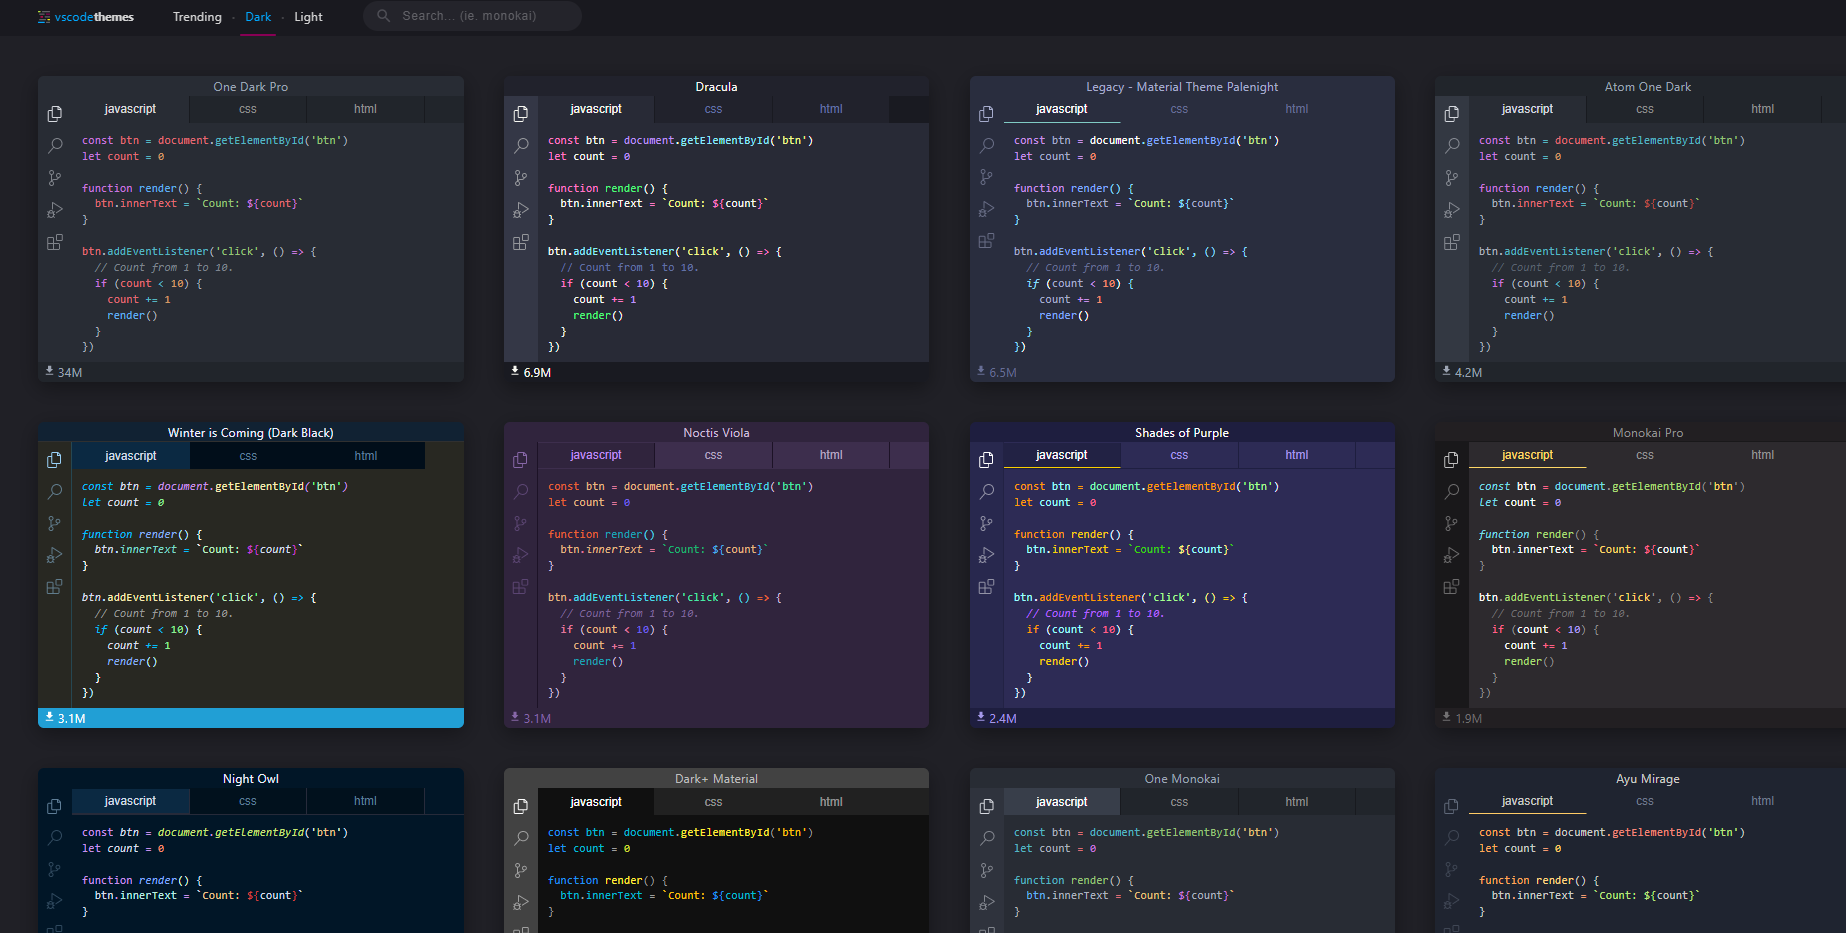1846x933 pixels.
Task: Open the Dark+ Material theme title
Action: pos(716,779)
